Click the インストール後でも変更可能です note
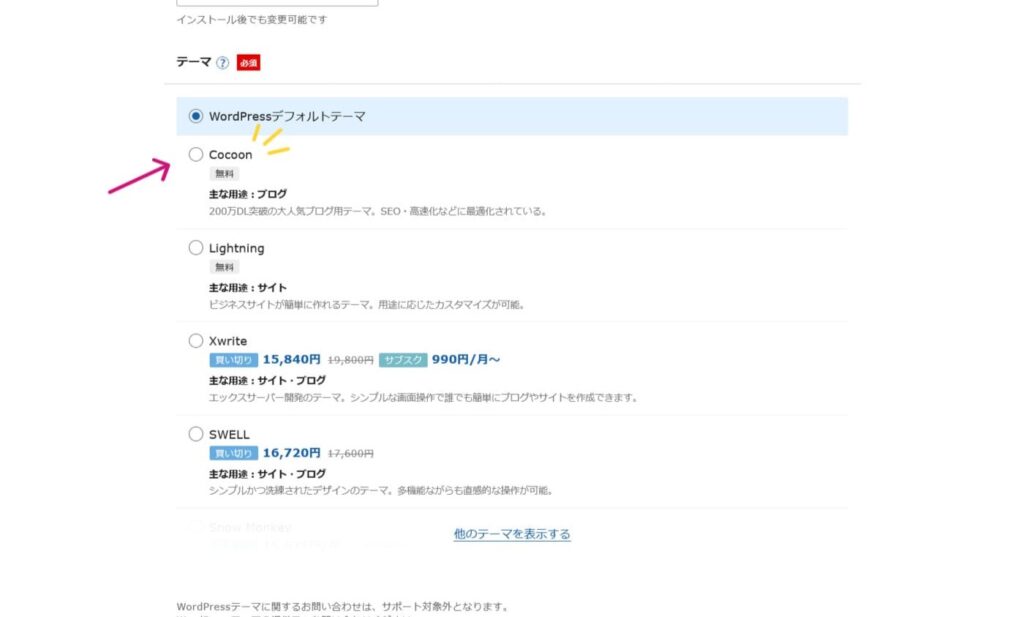Screen dimensions: 1024x617 (x=252, y=20)
